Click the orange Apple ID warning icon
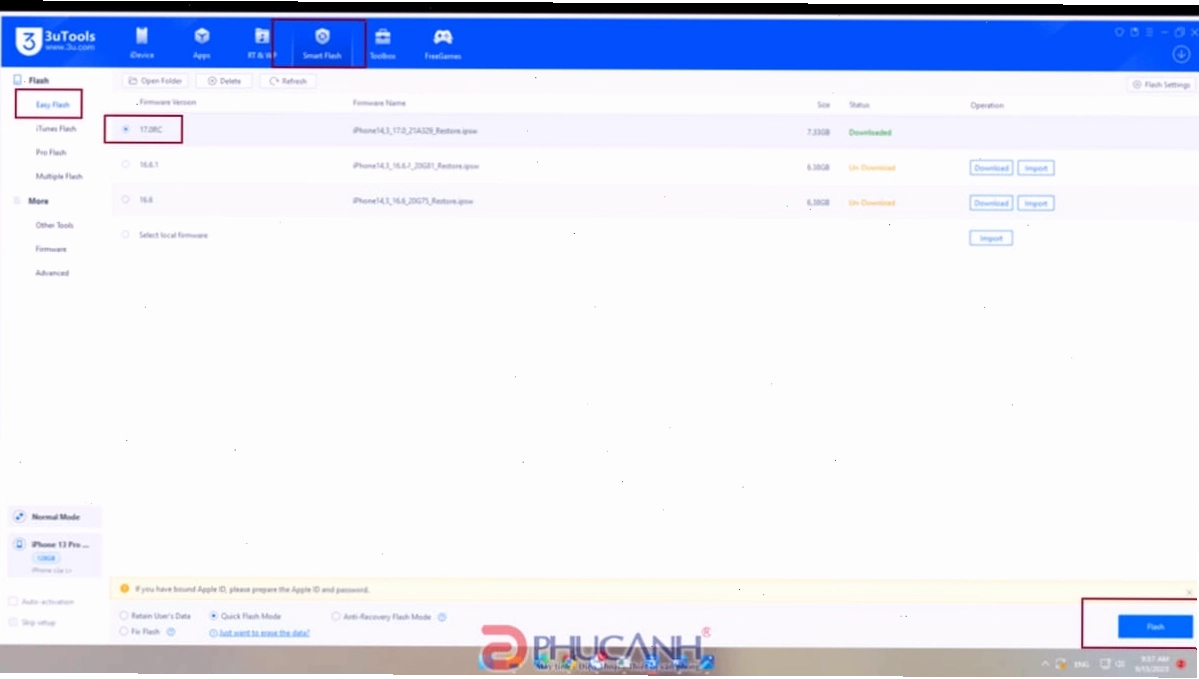 coord(125,589)
